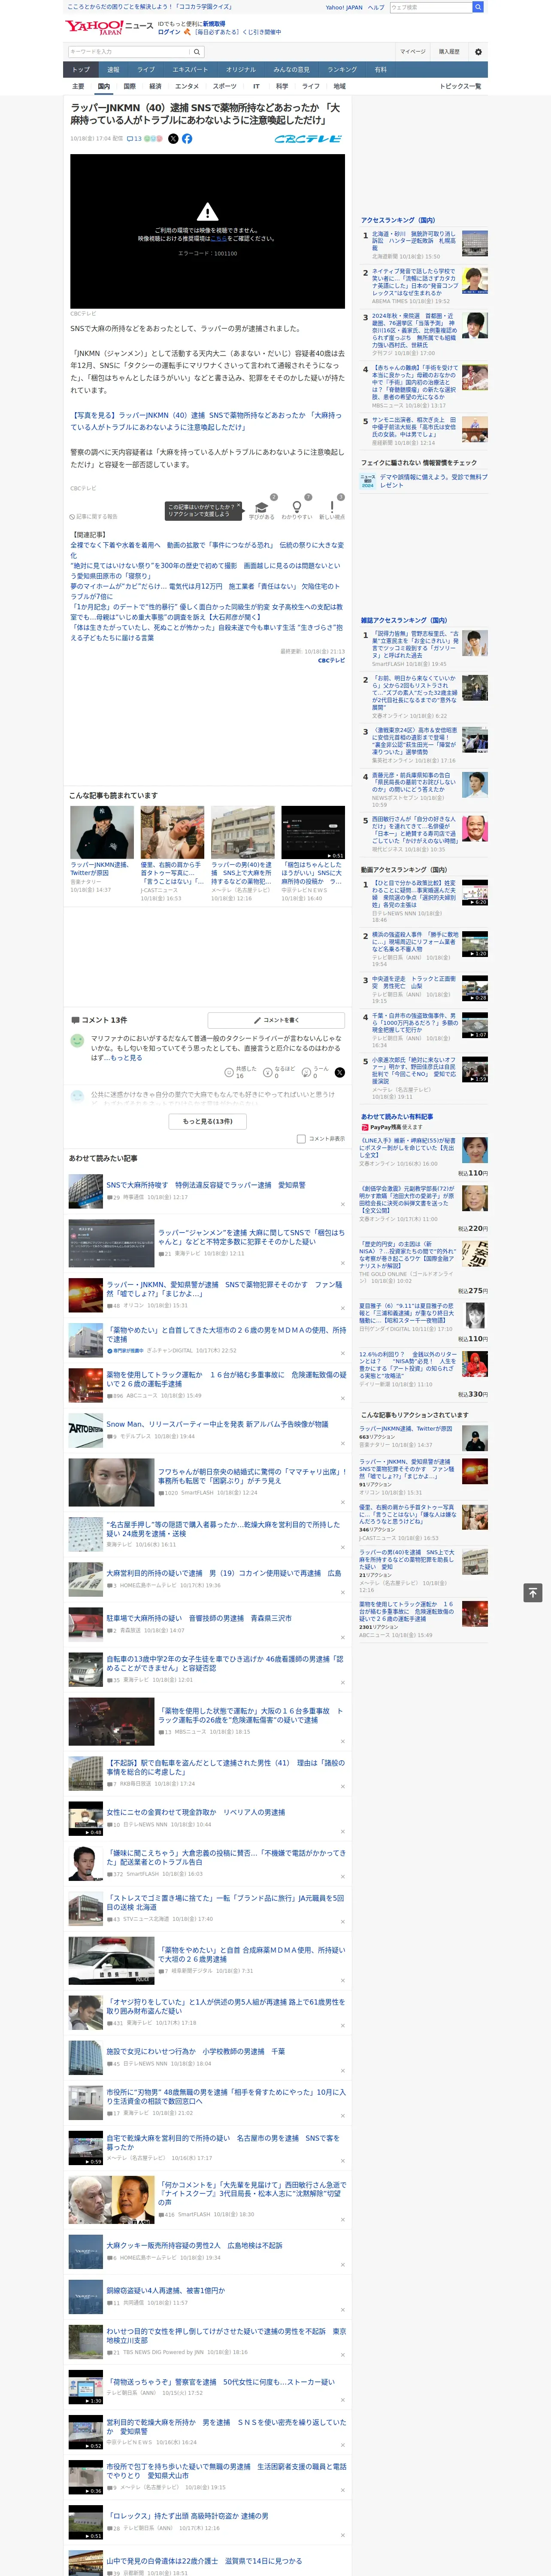Click the コメントを書く button
The image size is (551, 2576).
pyautogui.click(x=276, y=1020)
